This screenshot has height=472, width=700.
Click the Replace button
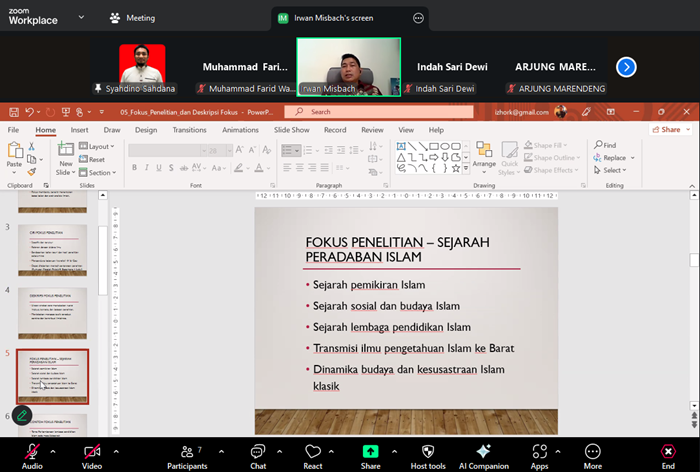614,158
